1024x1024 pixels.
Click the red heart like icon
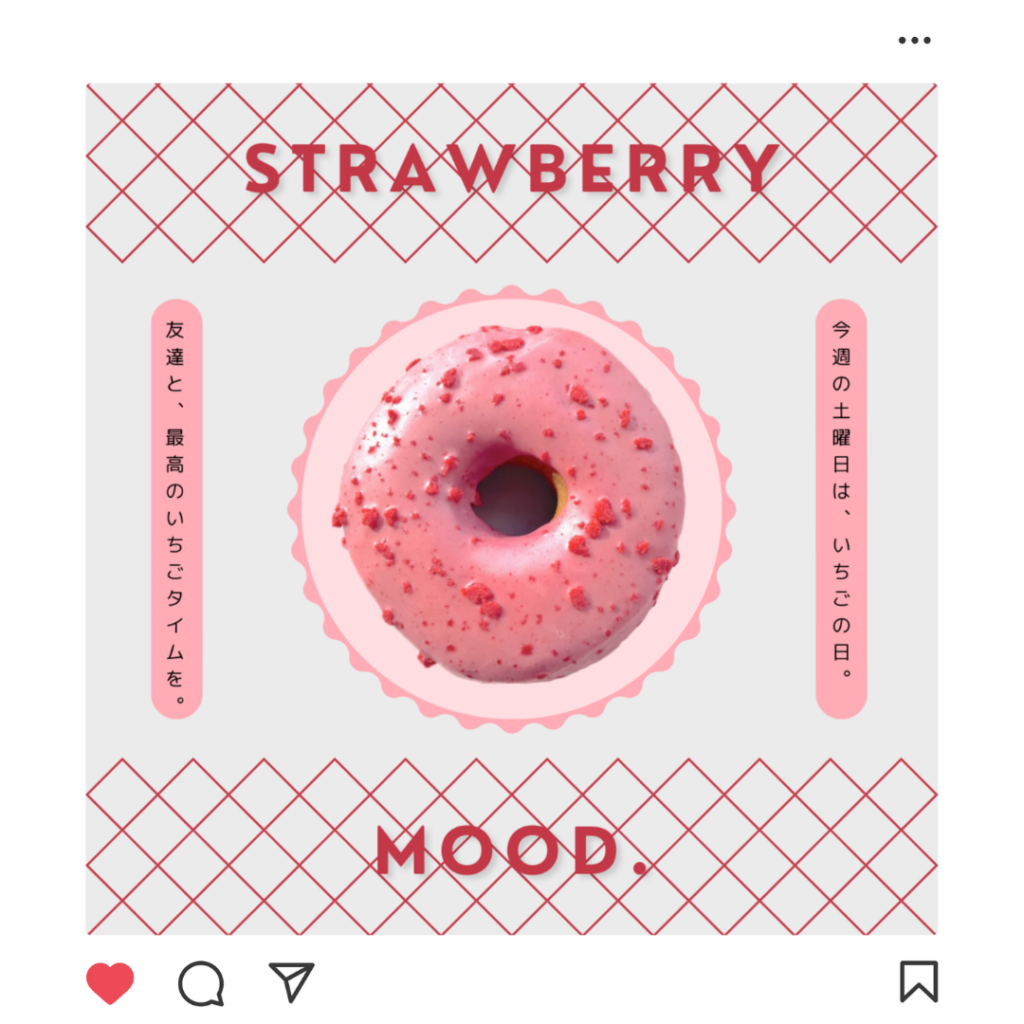pos(110,982)
